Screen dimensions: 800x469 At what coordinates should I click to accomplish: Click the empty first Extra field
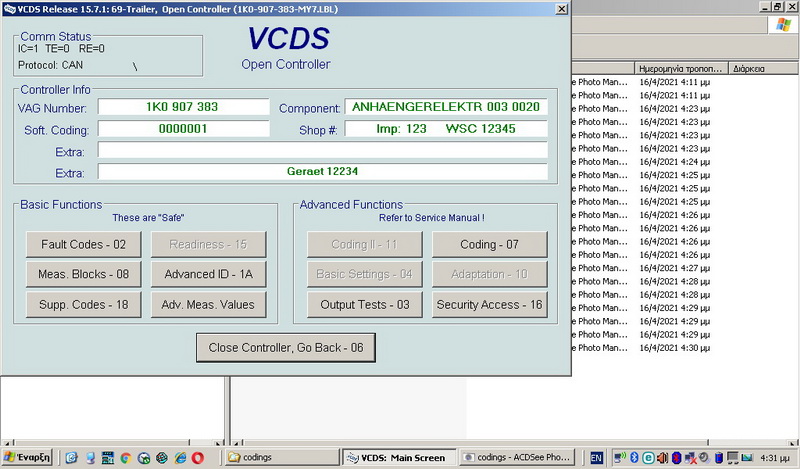point(322,150)
